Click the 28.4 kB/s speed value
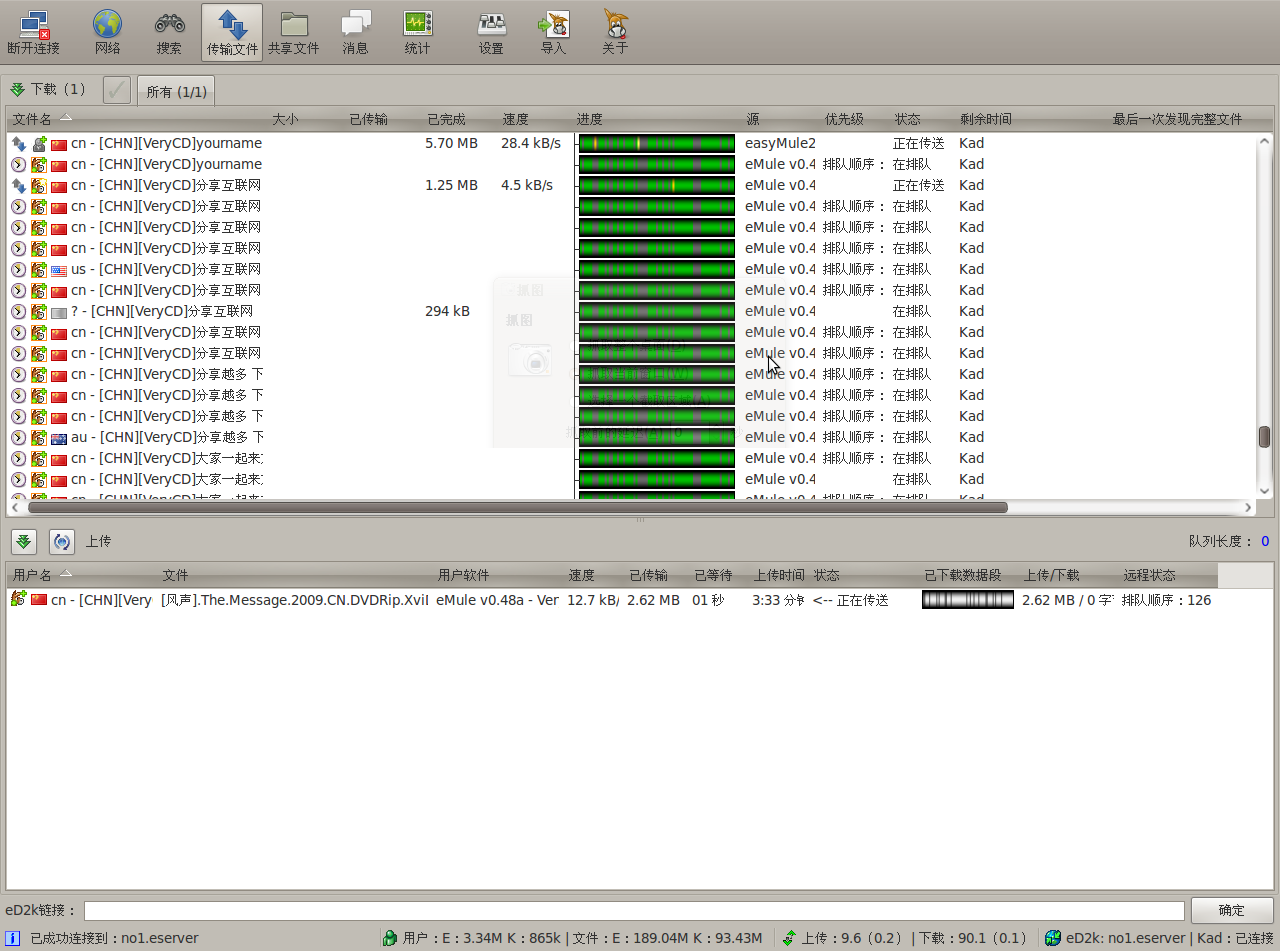 [531, 143]
